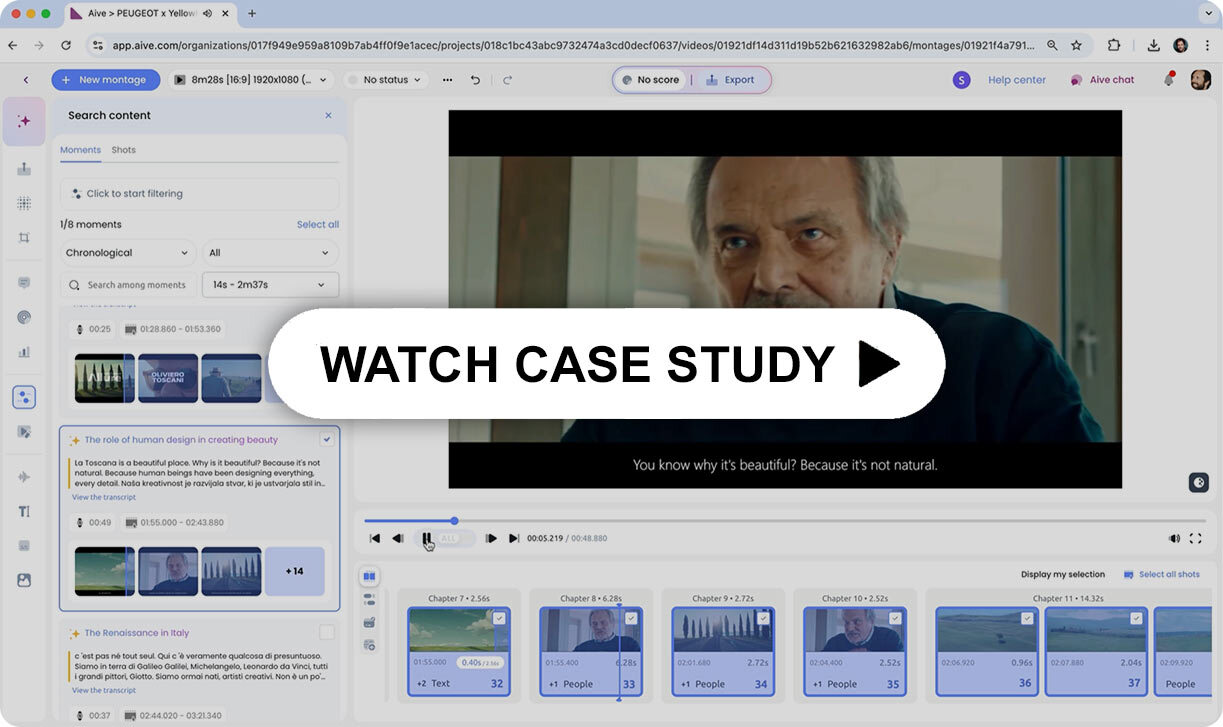This screenshot has width=1223, height=727.
Task: Reload the page in Chrome
Action: (x=66, y=45)
